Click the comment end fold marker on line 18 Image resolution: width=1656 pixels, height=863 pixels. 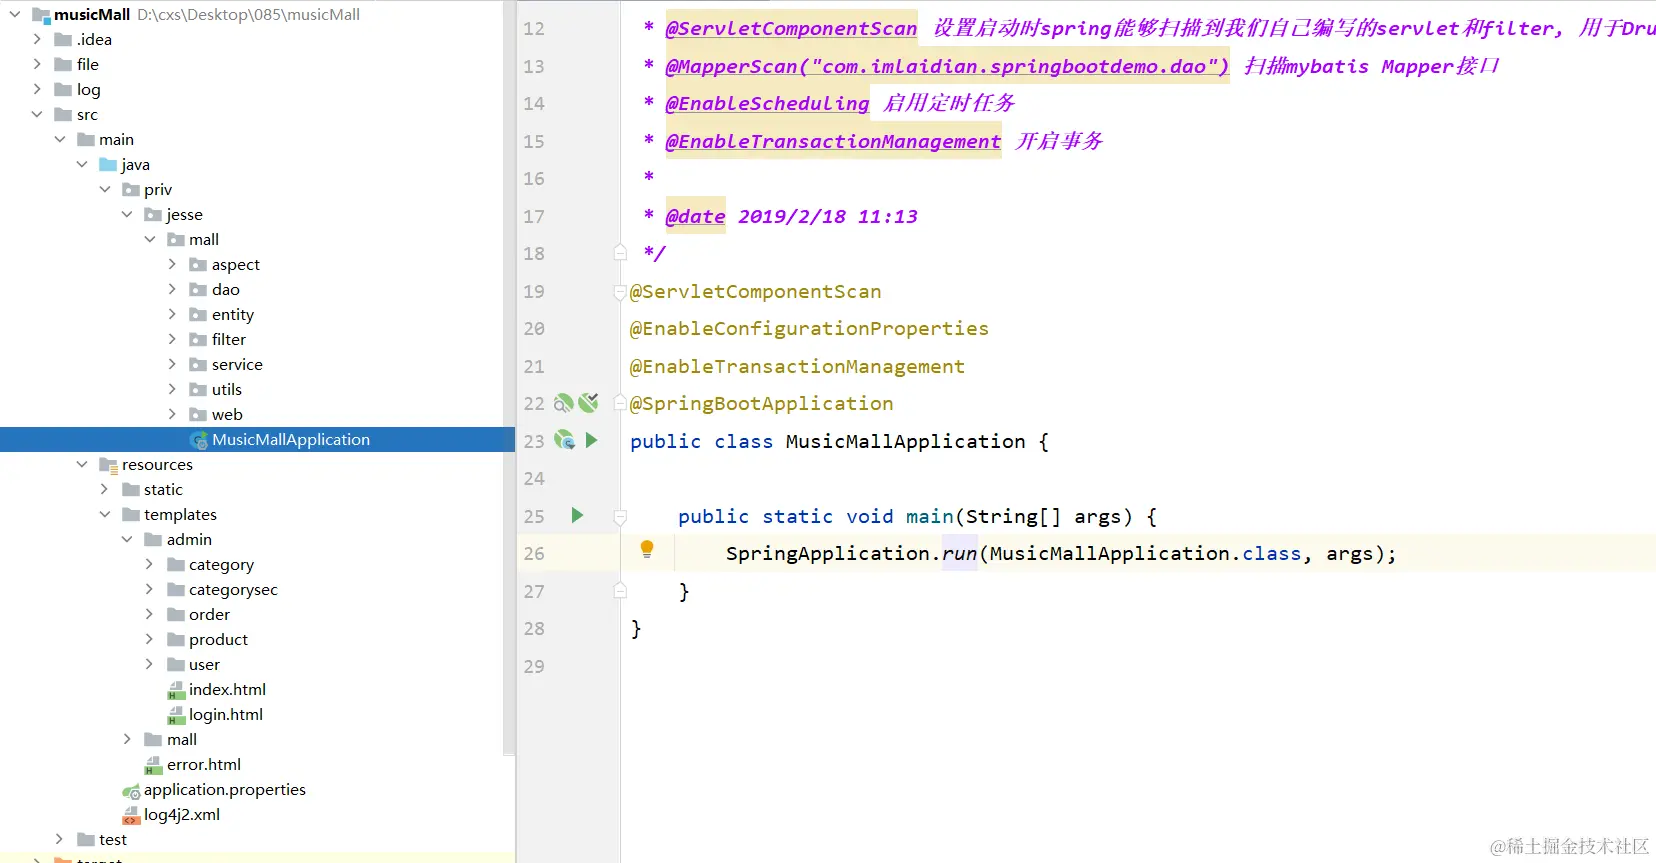pyautogui.click(x=620, y=253)
